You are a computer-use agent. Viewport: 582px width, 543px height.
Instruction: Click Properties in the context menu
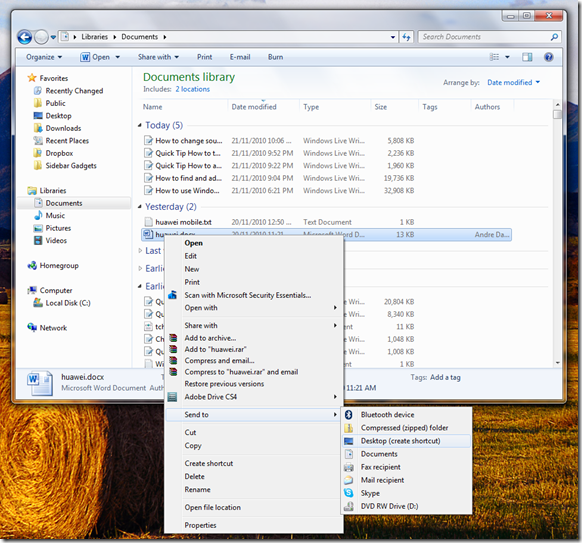[x=200, y=525]
